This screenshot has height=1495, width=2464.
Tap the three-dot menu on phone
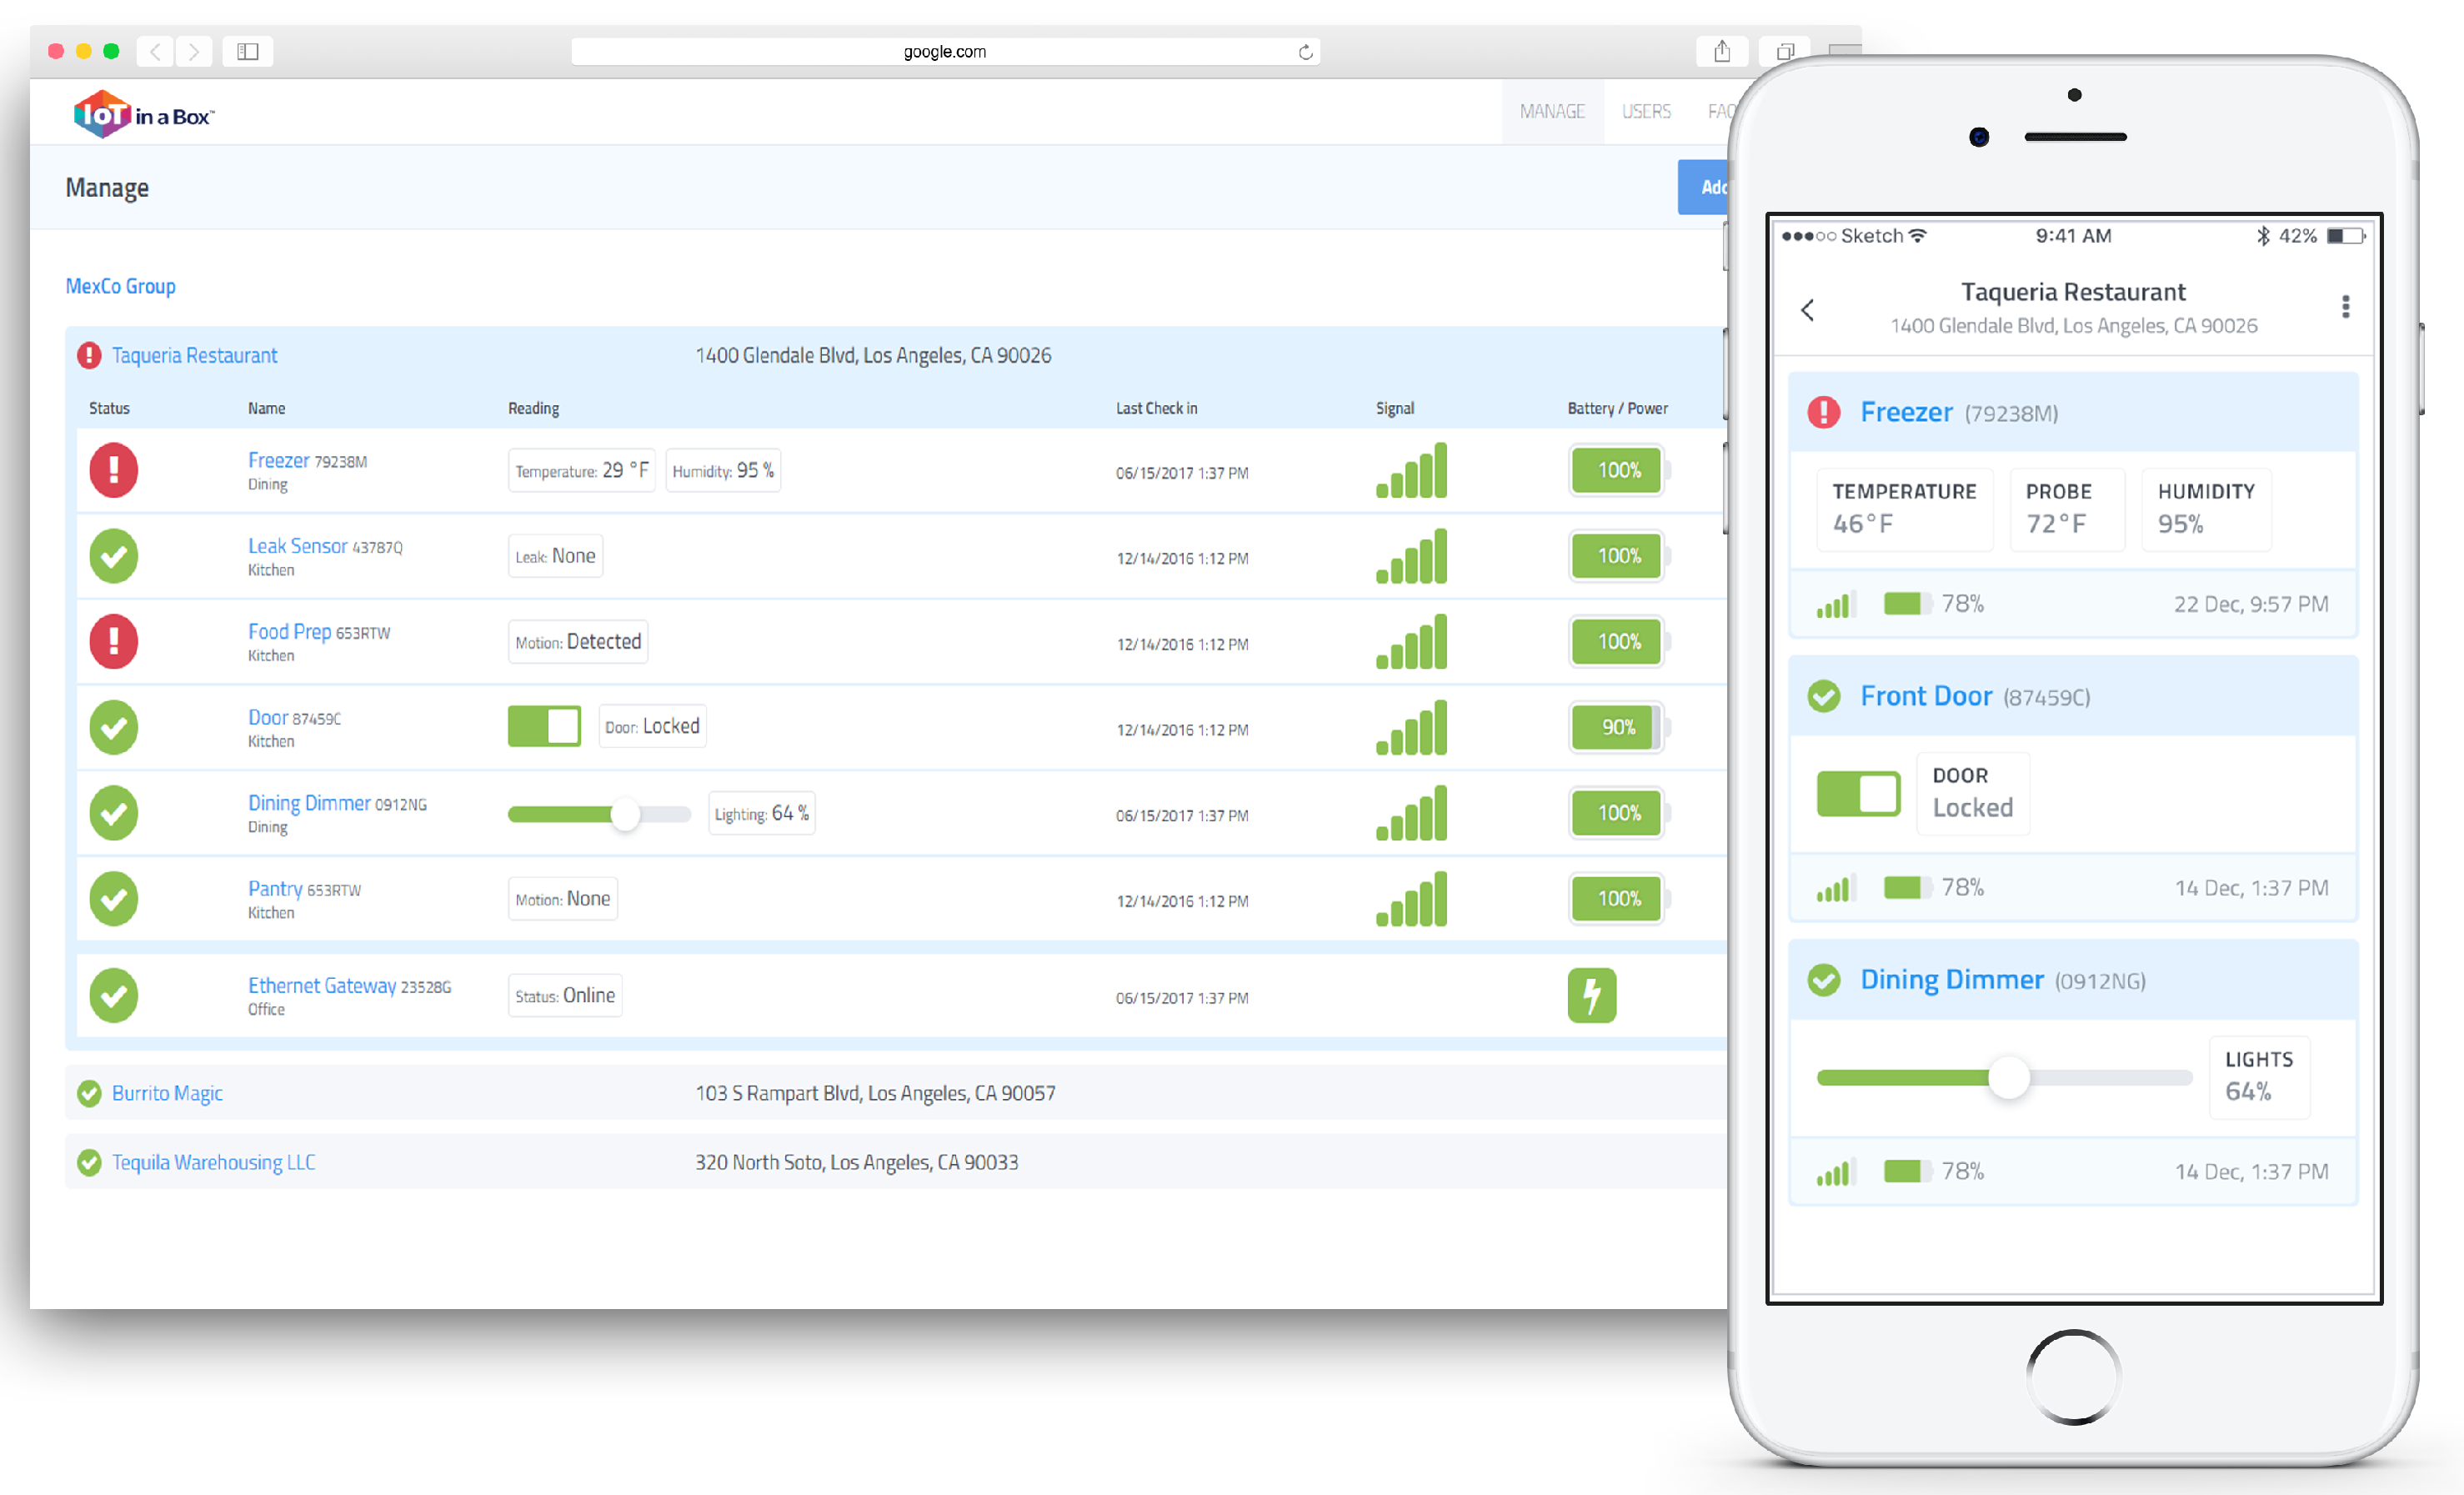2345,307
